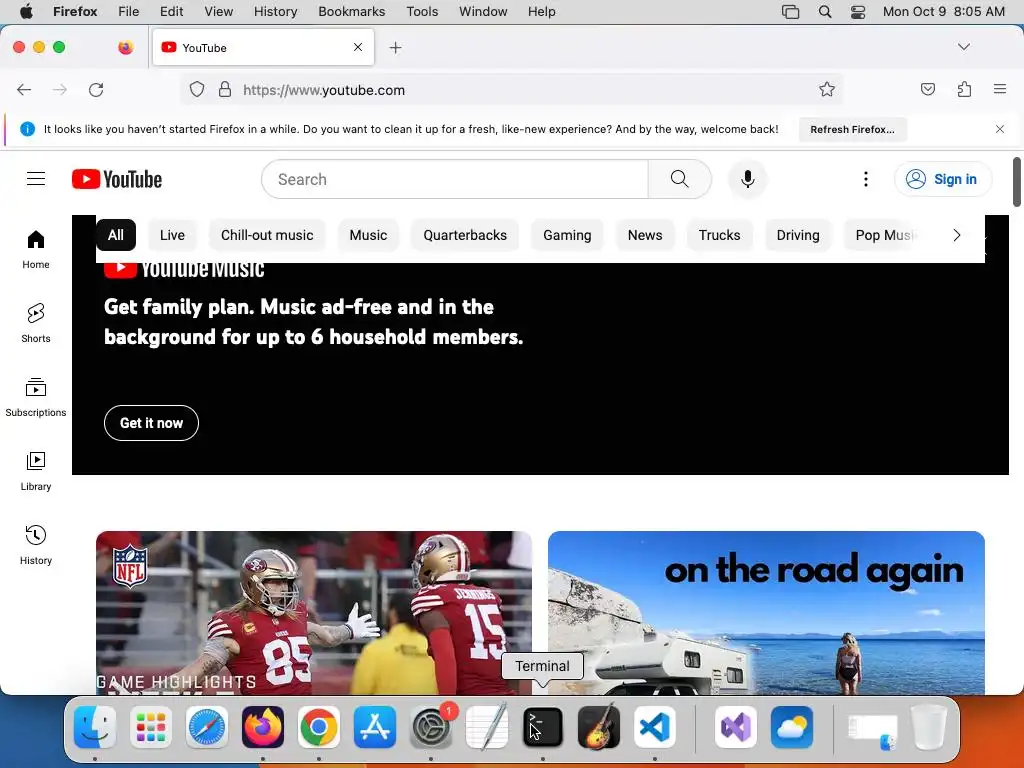The width and height of the screenshot is (1024, 768).
Task: Open tracking protection shield icon
Action: point(197,89)
